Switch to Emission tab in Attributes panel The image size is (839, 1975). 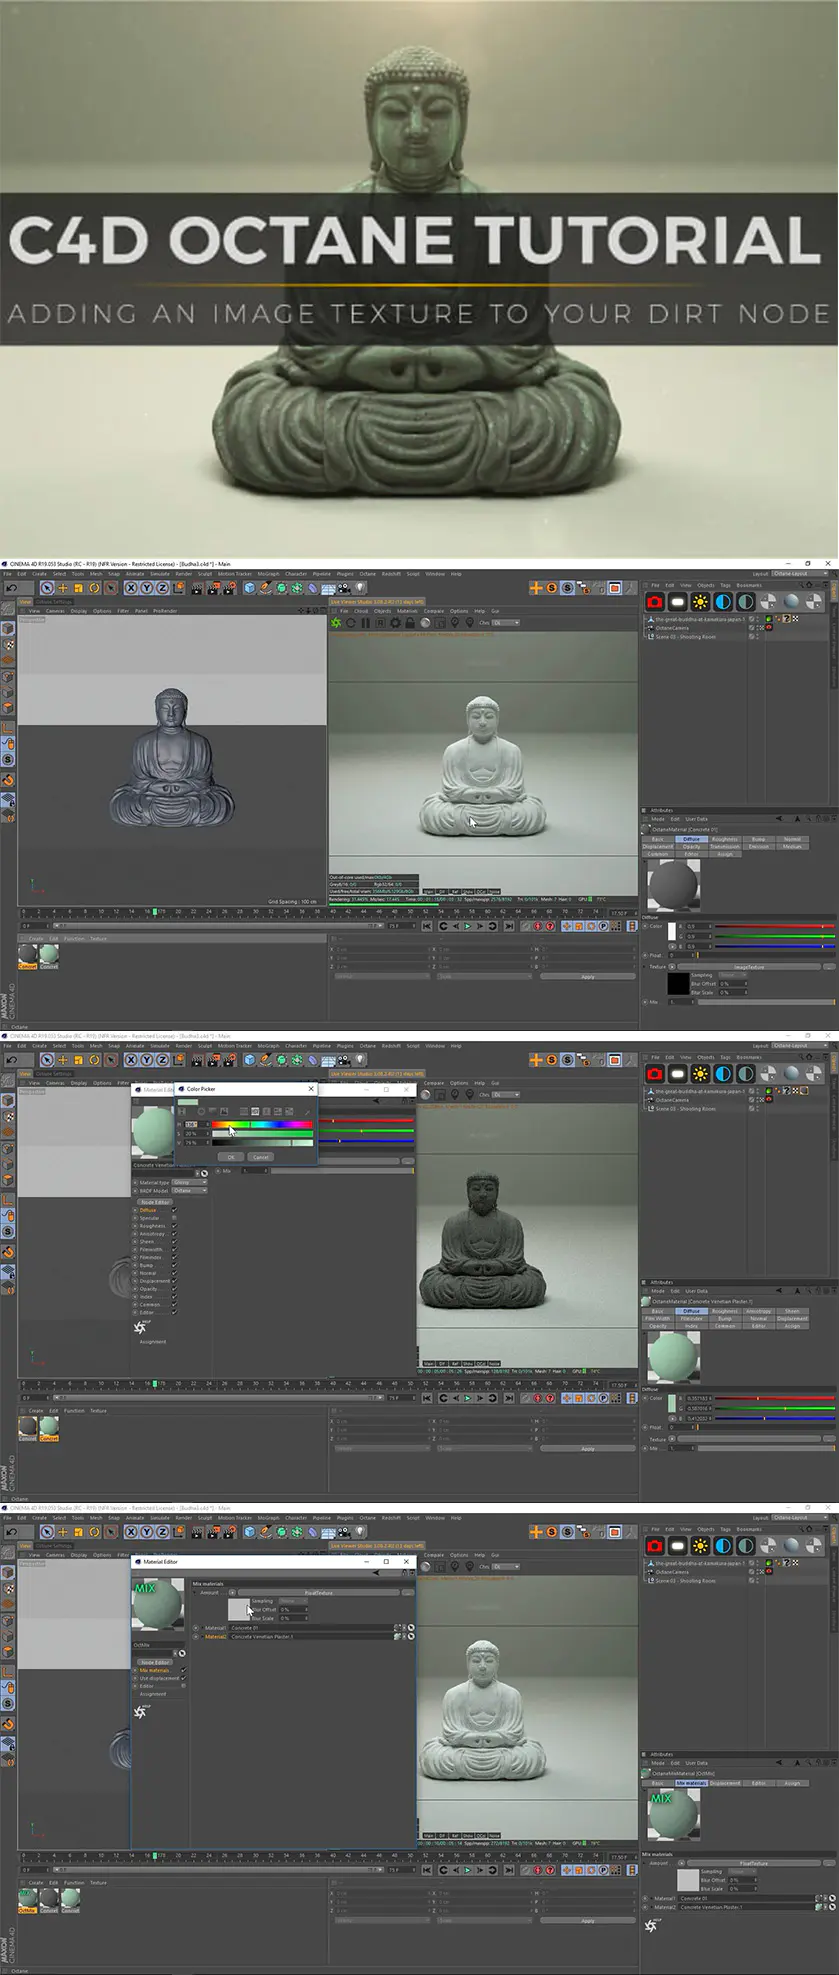[x=759, y=846]
